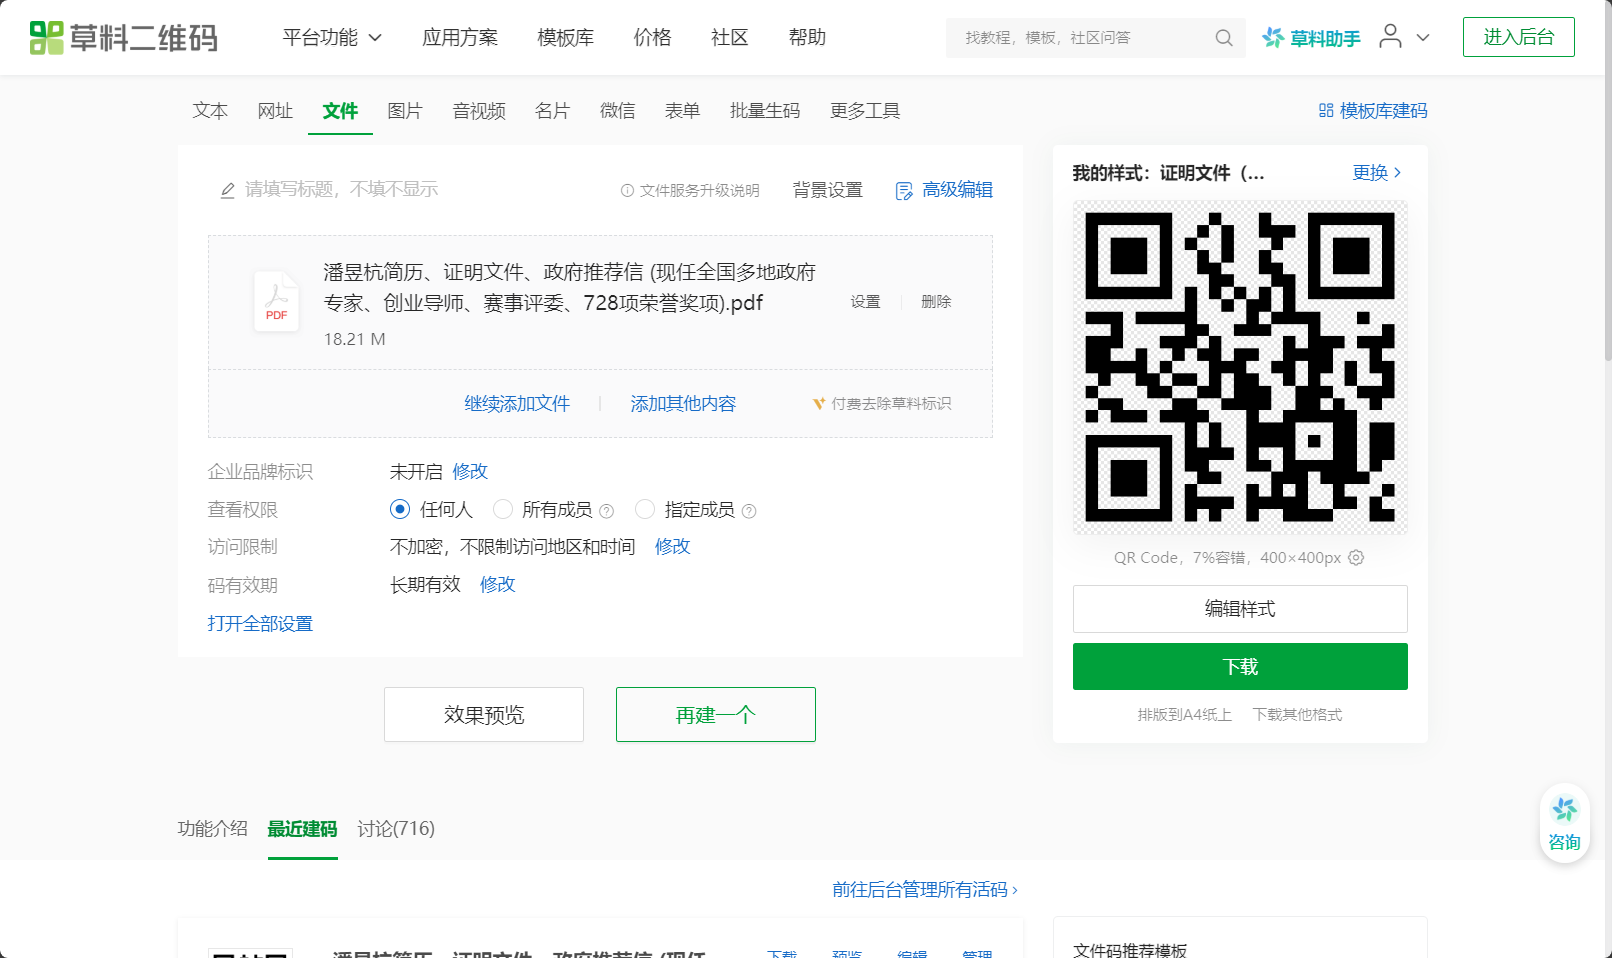Open the 价格 page
Viewport: 1612px width, 958px height.
(652, 38)
